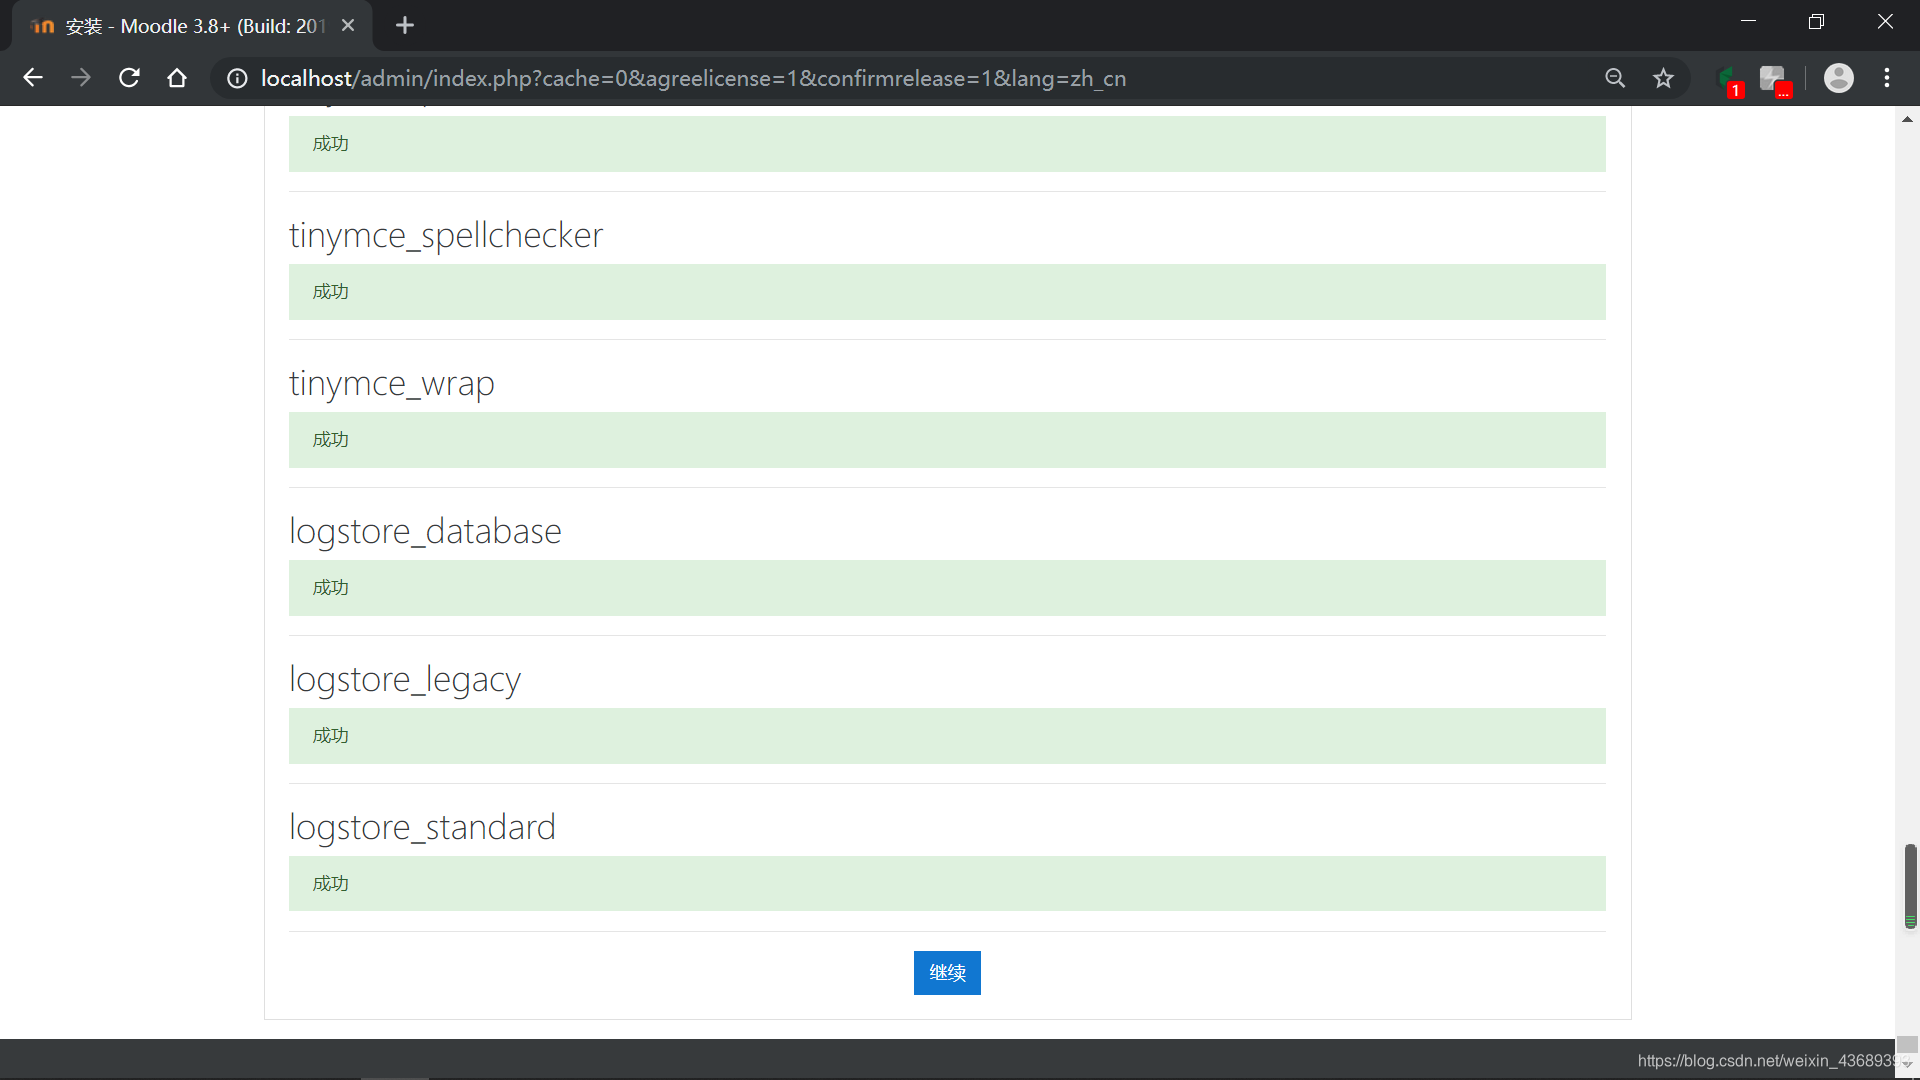
Task: Click the logstore_standard heading
Action: 422,827
